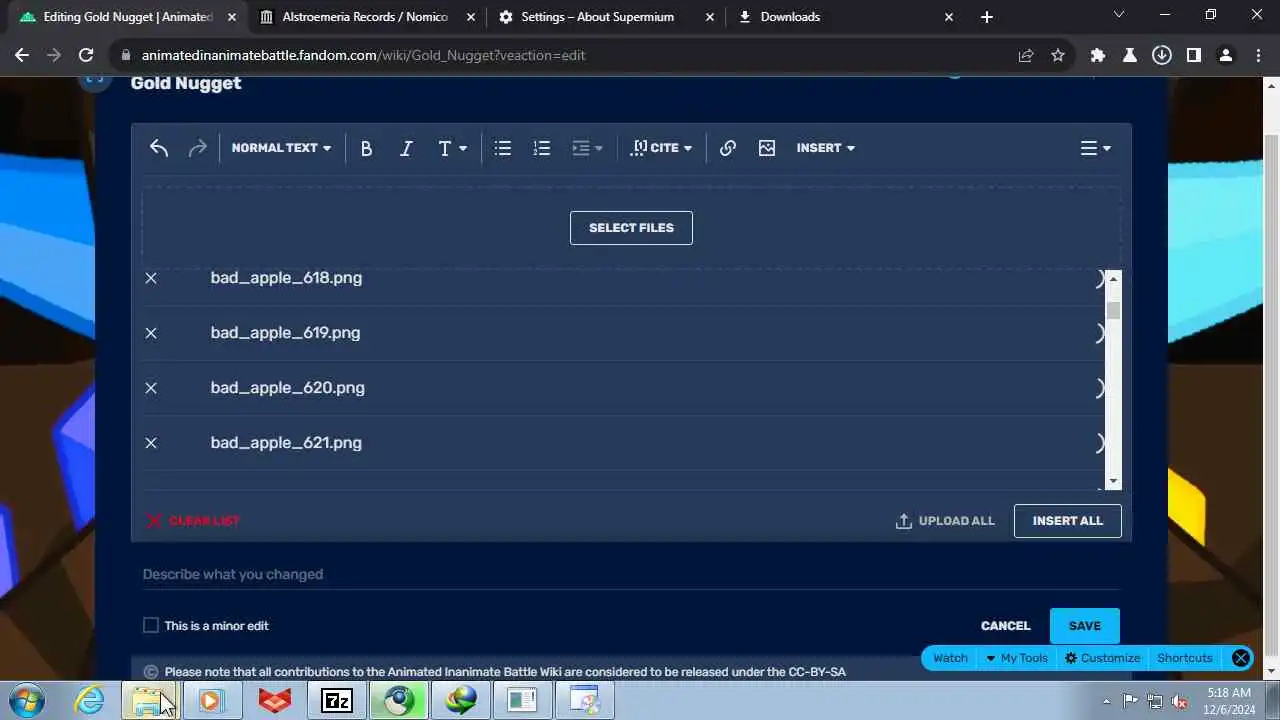1280x720 pixels.
Task: Toggle bold formatting
Action: (366, 148)
